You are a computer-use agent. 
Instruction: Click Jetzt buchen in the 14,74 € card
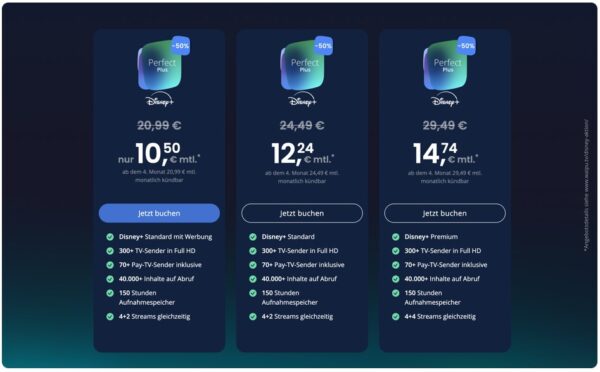tap(445, 213)
